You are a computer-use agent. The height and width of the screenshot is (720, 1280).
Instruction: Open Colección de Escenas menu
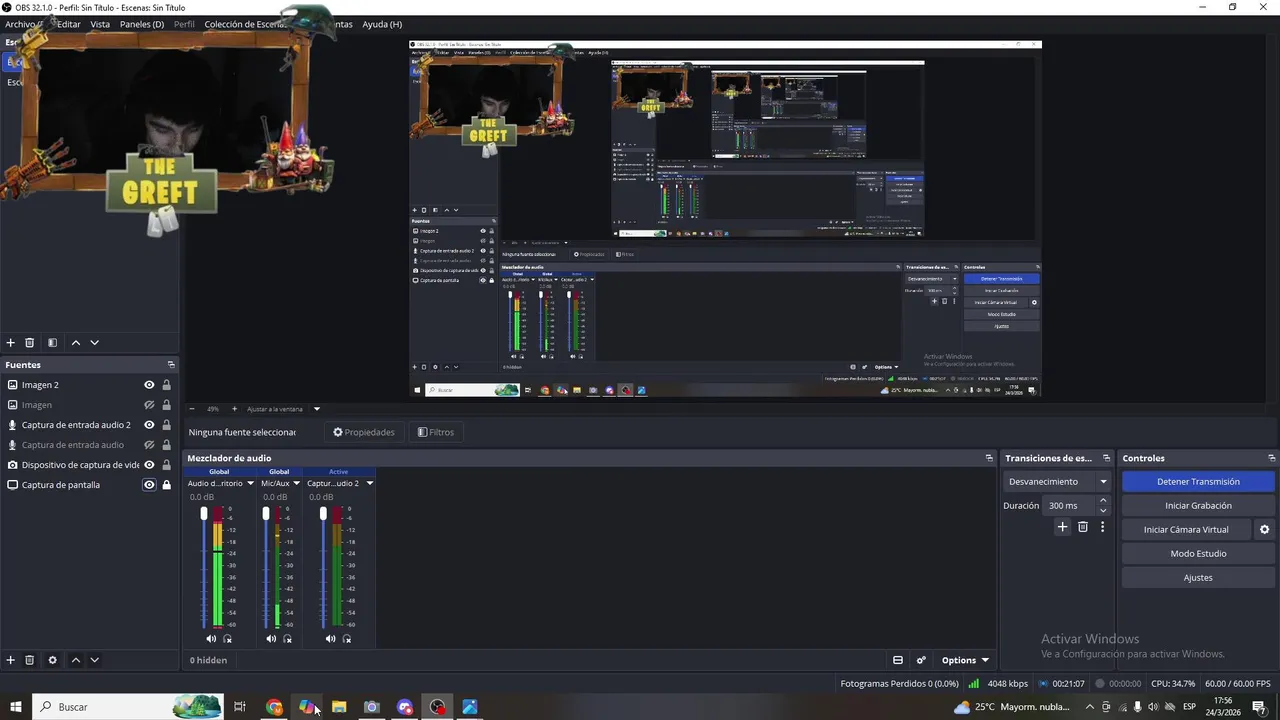(x=246, y=24)
